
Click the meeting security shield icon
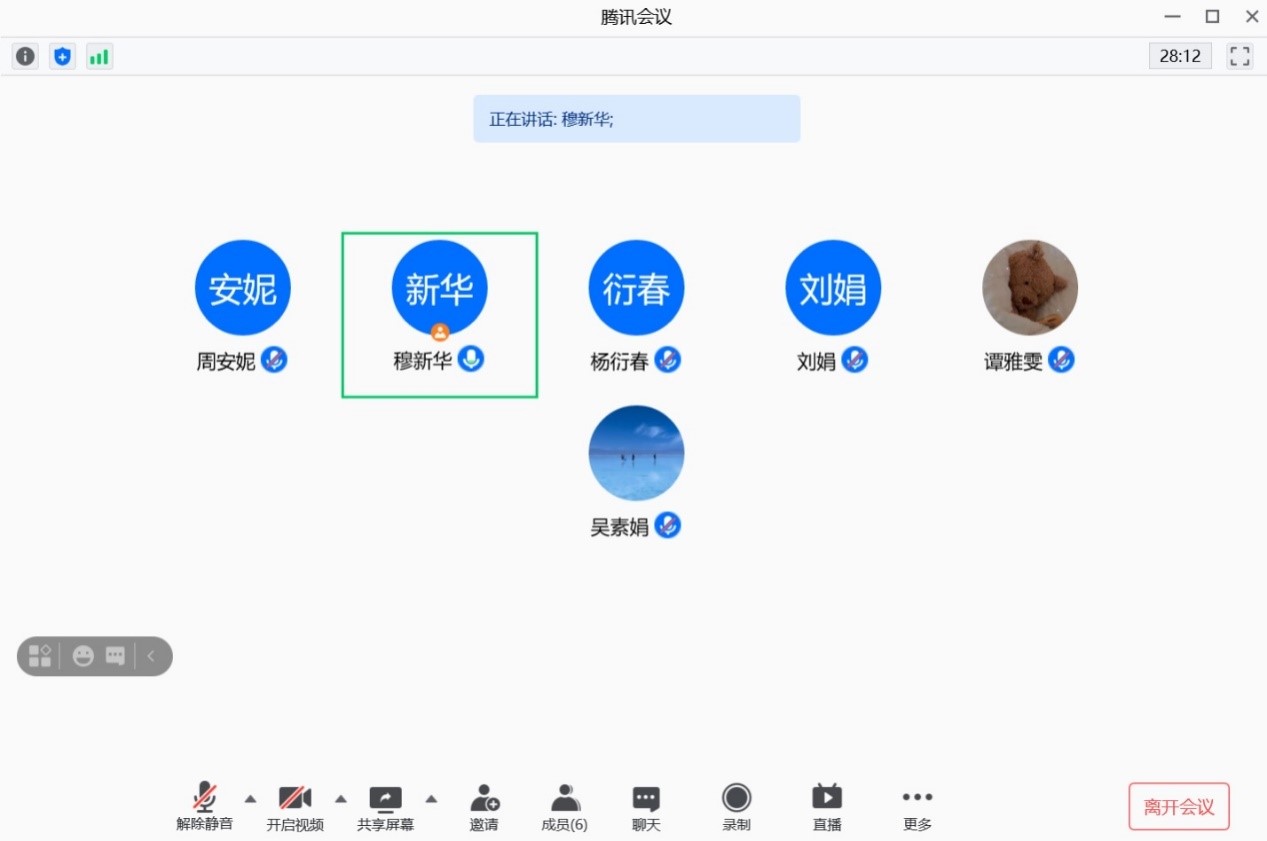[x=62, y=56]
